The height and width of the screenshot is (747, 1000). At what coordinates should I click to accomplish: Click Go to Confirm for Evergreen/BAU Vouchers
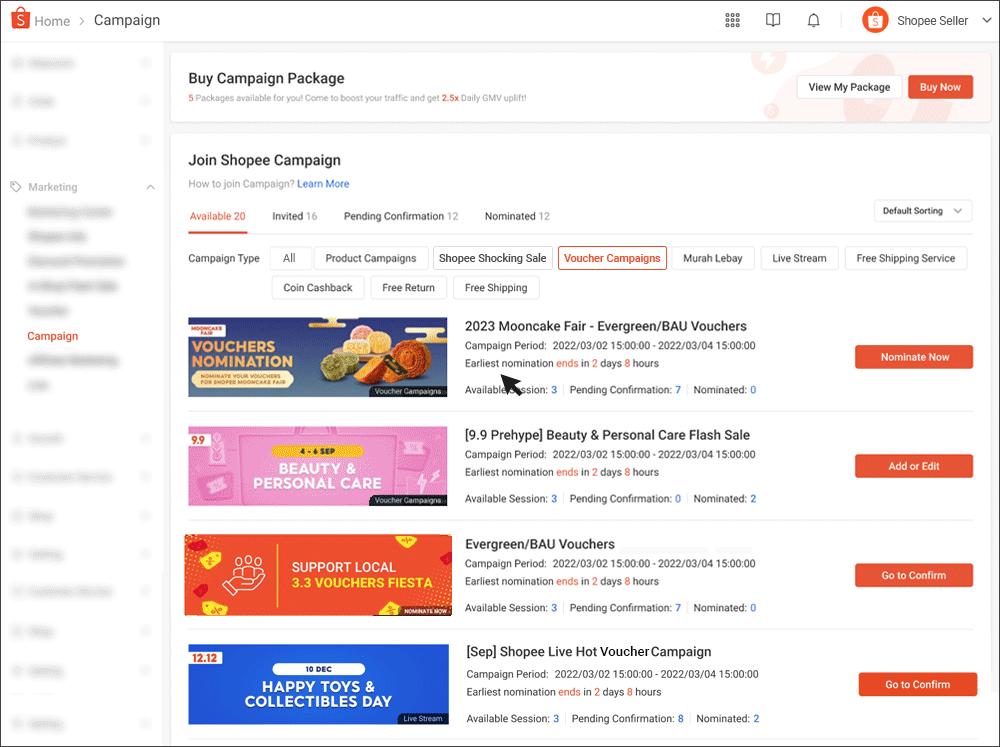[914, 575]
